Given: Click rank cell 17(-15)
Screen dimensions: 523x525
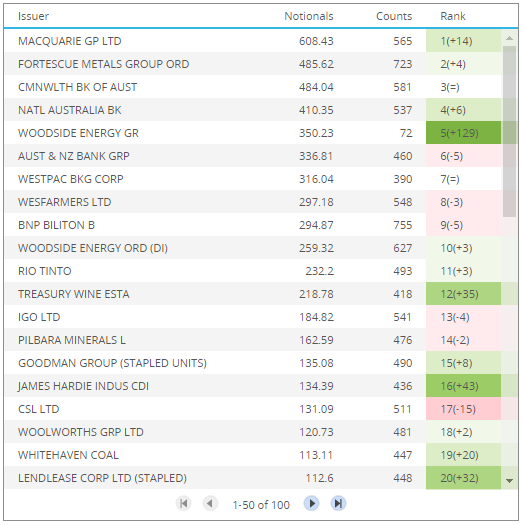Looking at the screenshot, I should pos(463,409).
